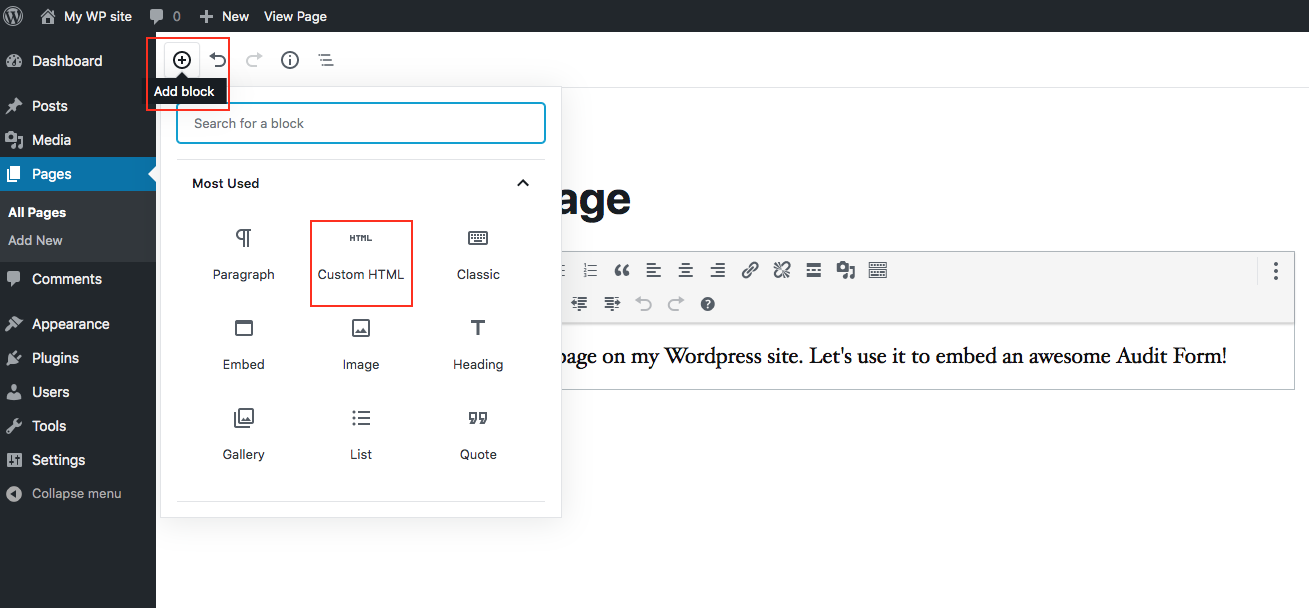This screenshot has width=1309, height=608.
Task: Apply center alignment in classic toolbar
Action: tap(686, 270)
